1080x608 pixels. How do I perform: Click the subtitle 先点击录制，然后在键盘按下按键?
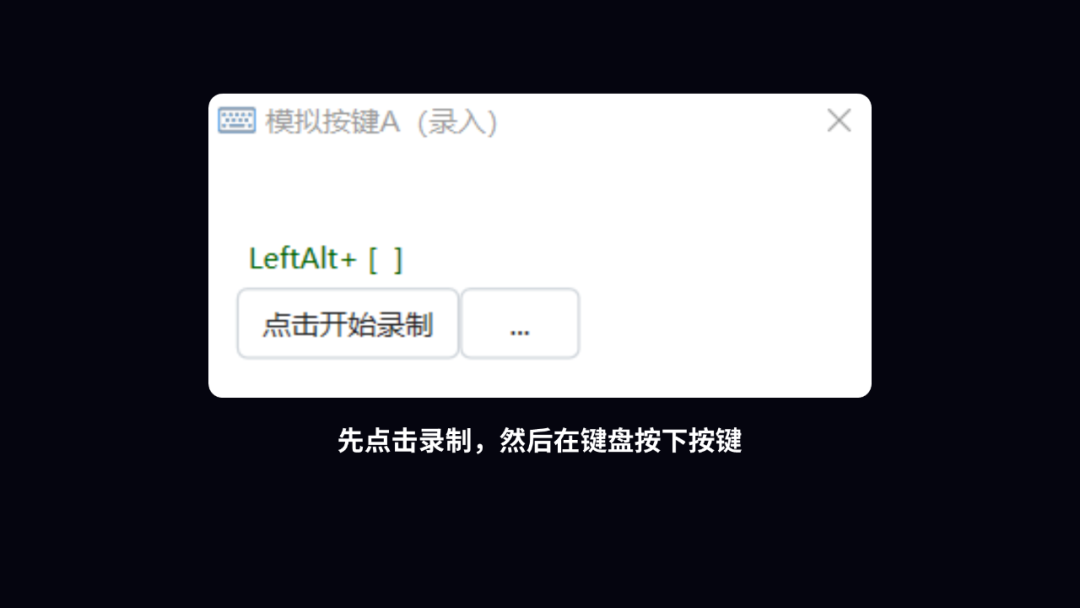tap(539, 441)
